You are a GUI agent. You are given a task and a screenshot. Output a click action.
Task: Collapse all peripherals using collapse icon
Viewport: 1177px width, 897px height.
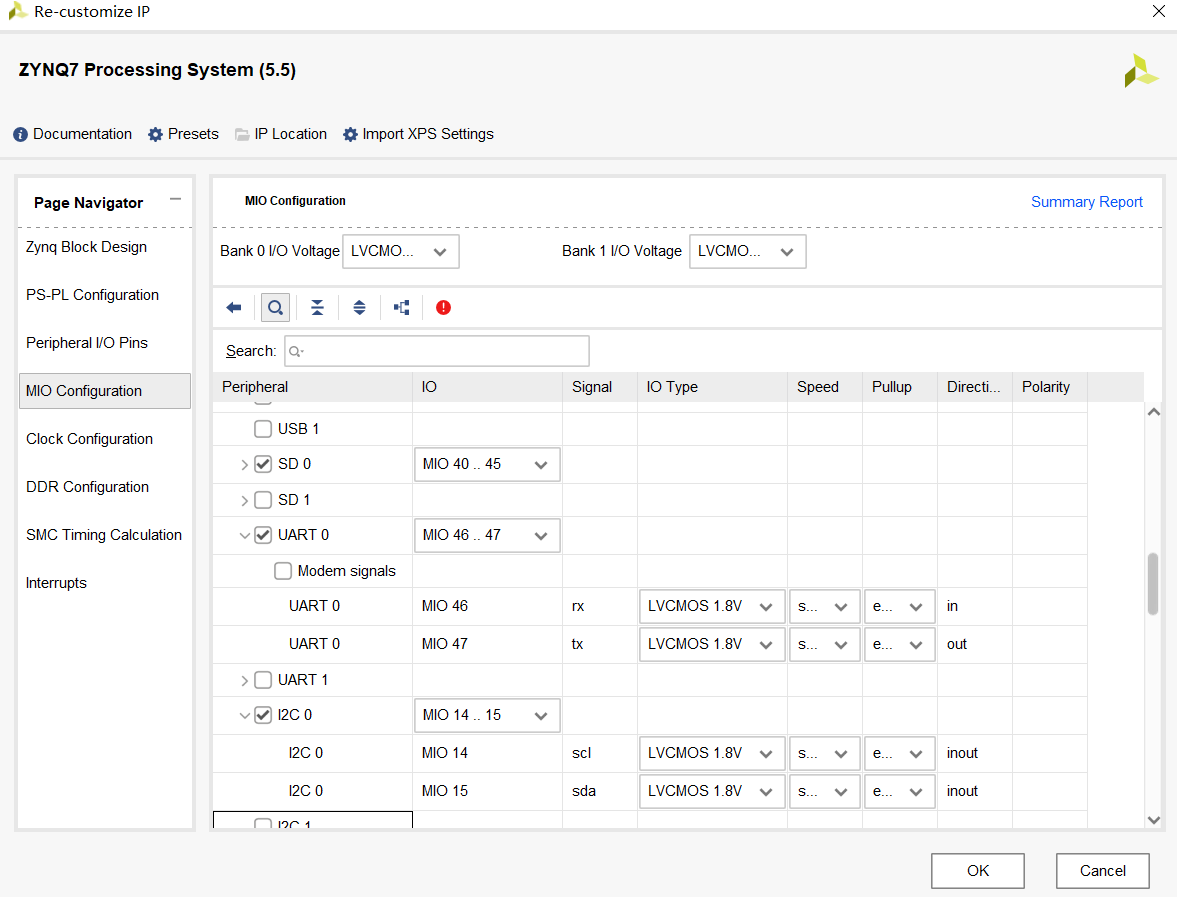tap(317, 307)
